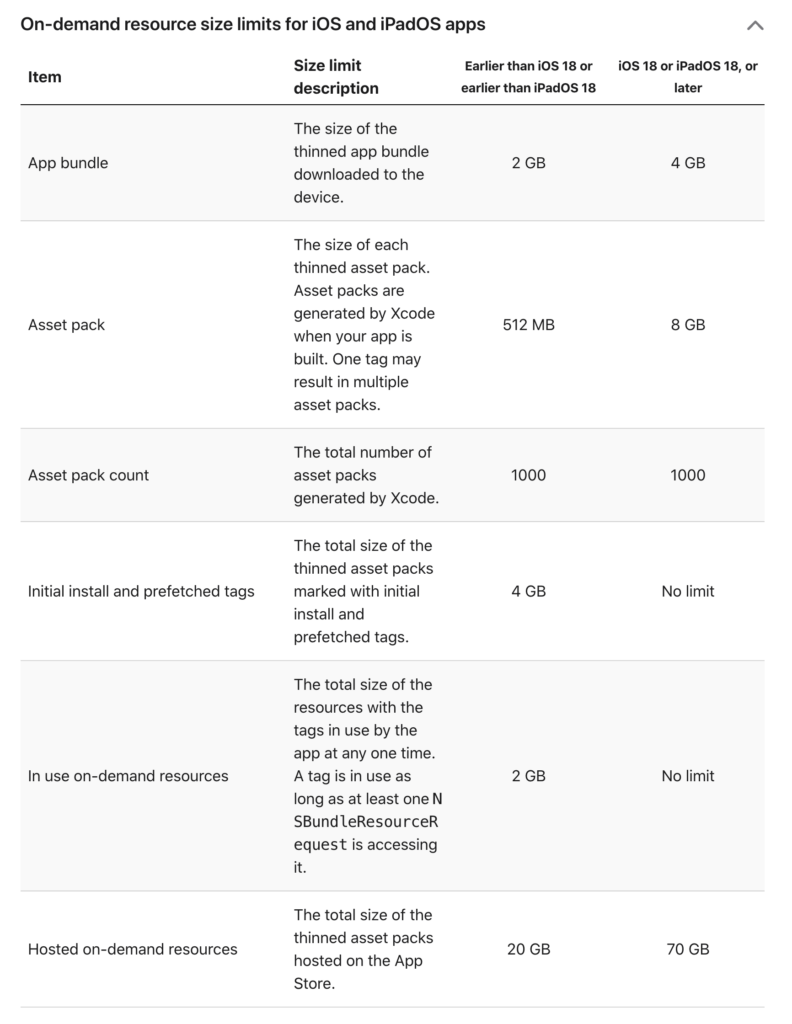
Task: Click the "Asset pack" row label
Action: click(x=66, y=325)
